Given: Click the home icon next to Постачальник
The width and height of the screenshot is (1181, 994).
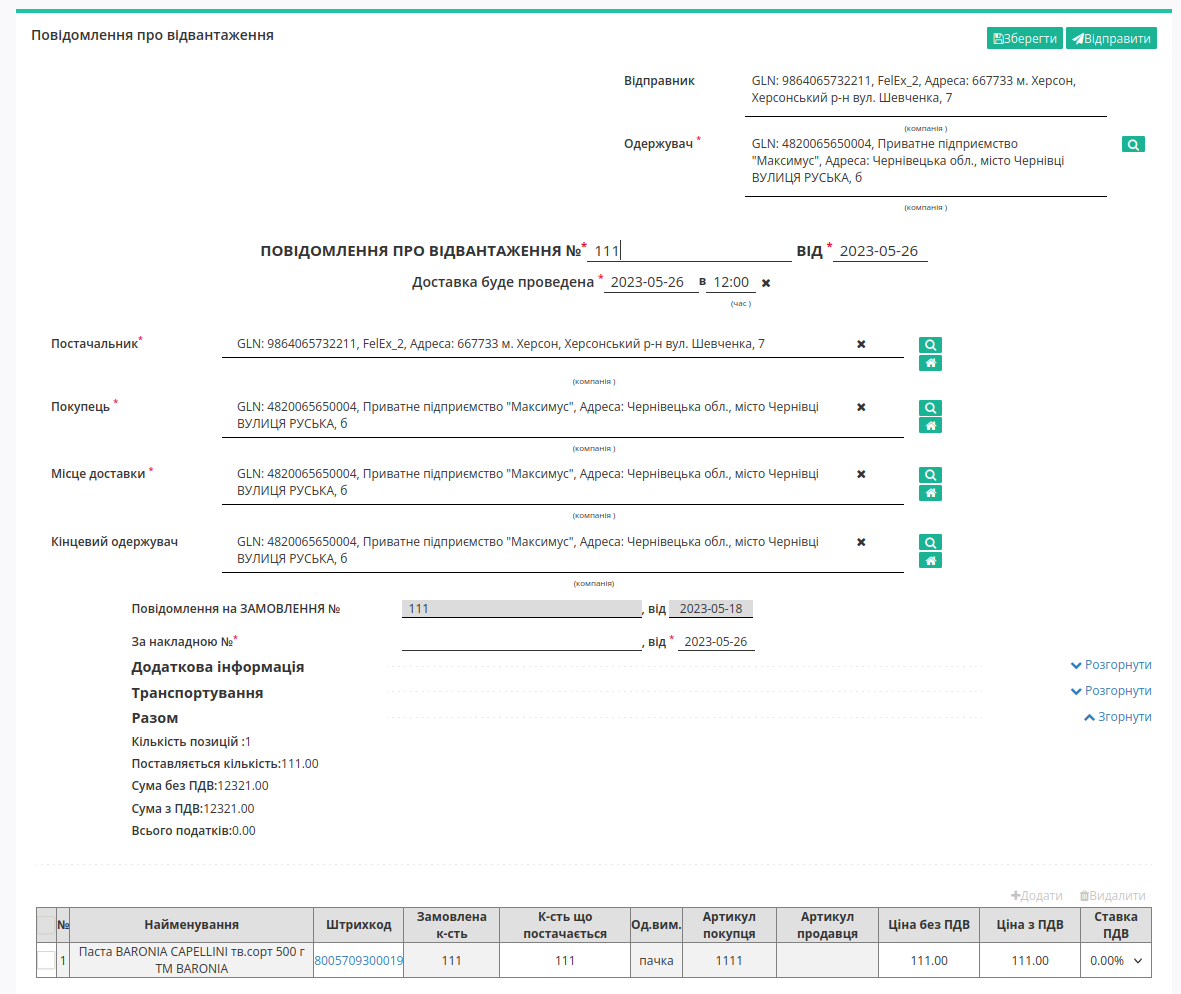Looking at the screenshot, I should pyautogui.click(x=930, y=362).
